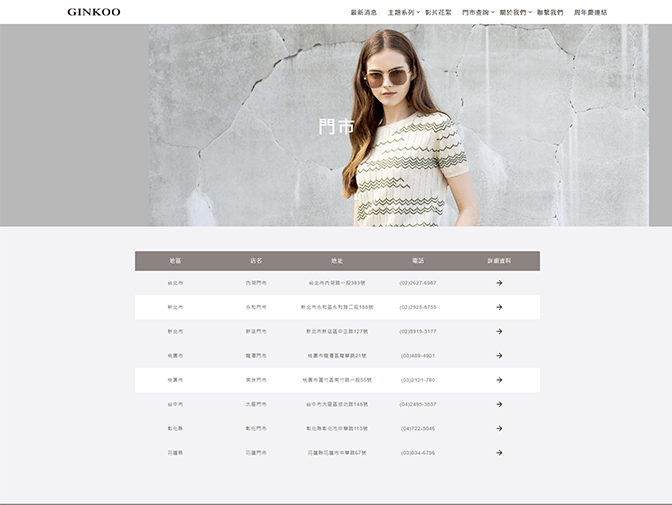Open details arrow for 新店門市

coord(499,331)
